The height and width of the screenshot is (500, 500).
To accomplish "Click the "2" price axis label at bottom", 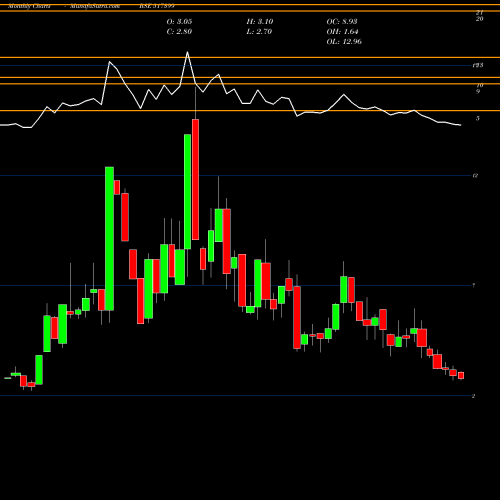I will coord(473,396).
